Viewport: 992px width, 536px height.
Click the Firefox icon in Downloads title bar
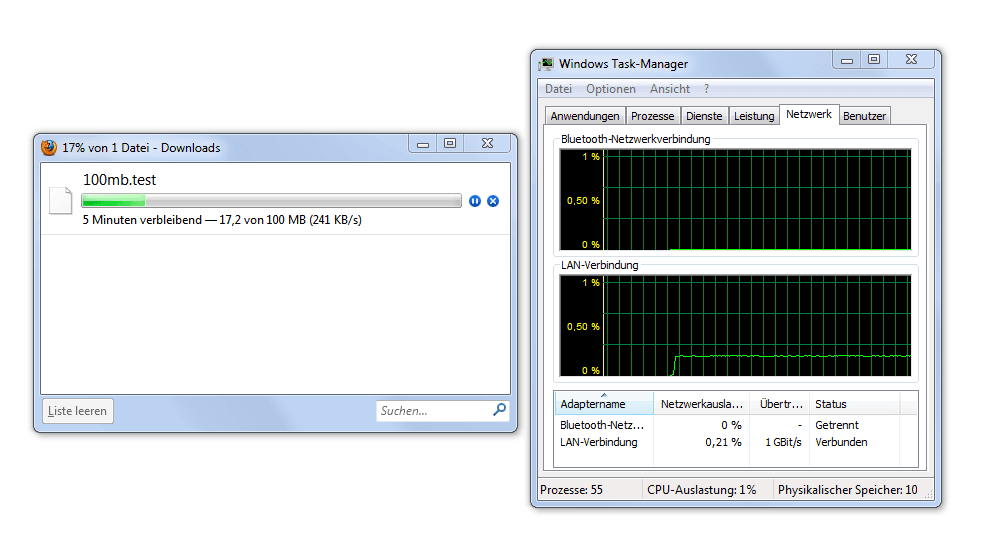49,147
